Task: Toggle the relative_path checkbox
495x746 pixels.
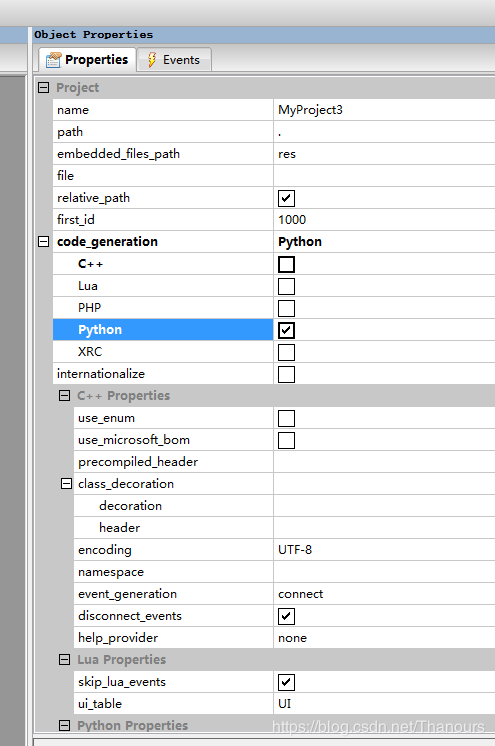Action: click(x=287, y=198)
